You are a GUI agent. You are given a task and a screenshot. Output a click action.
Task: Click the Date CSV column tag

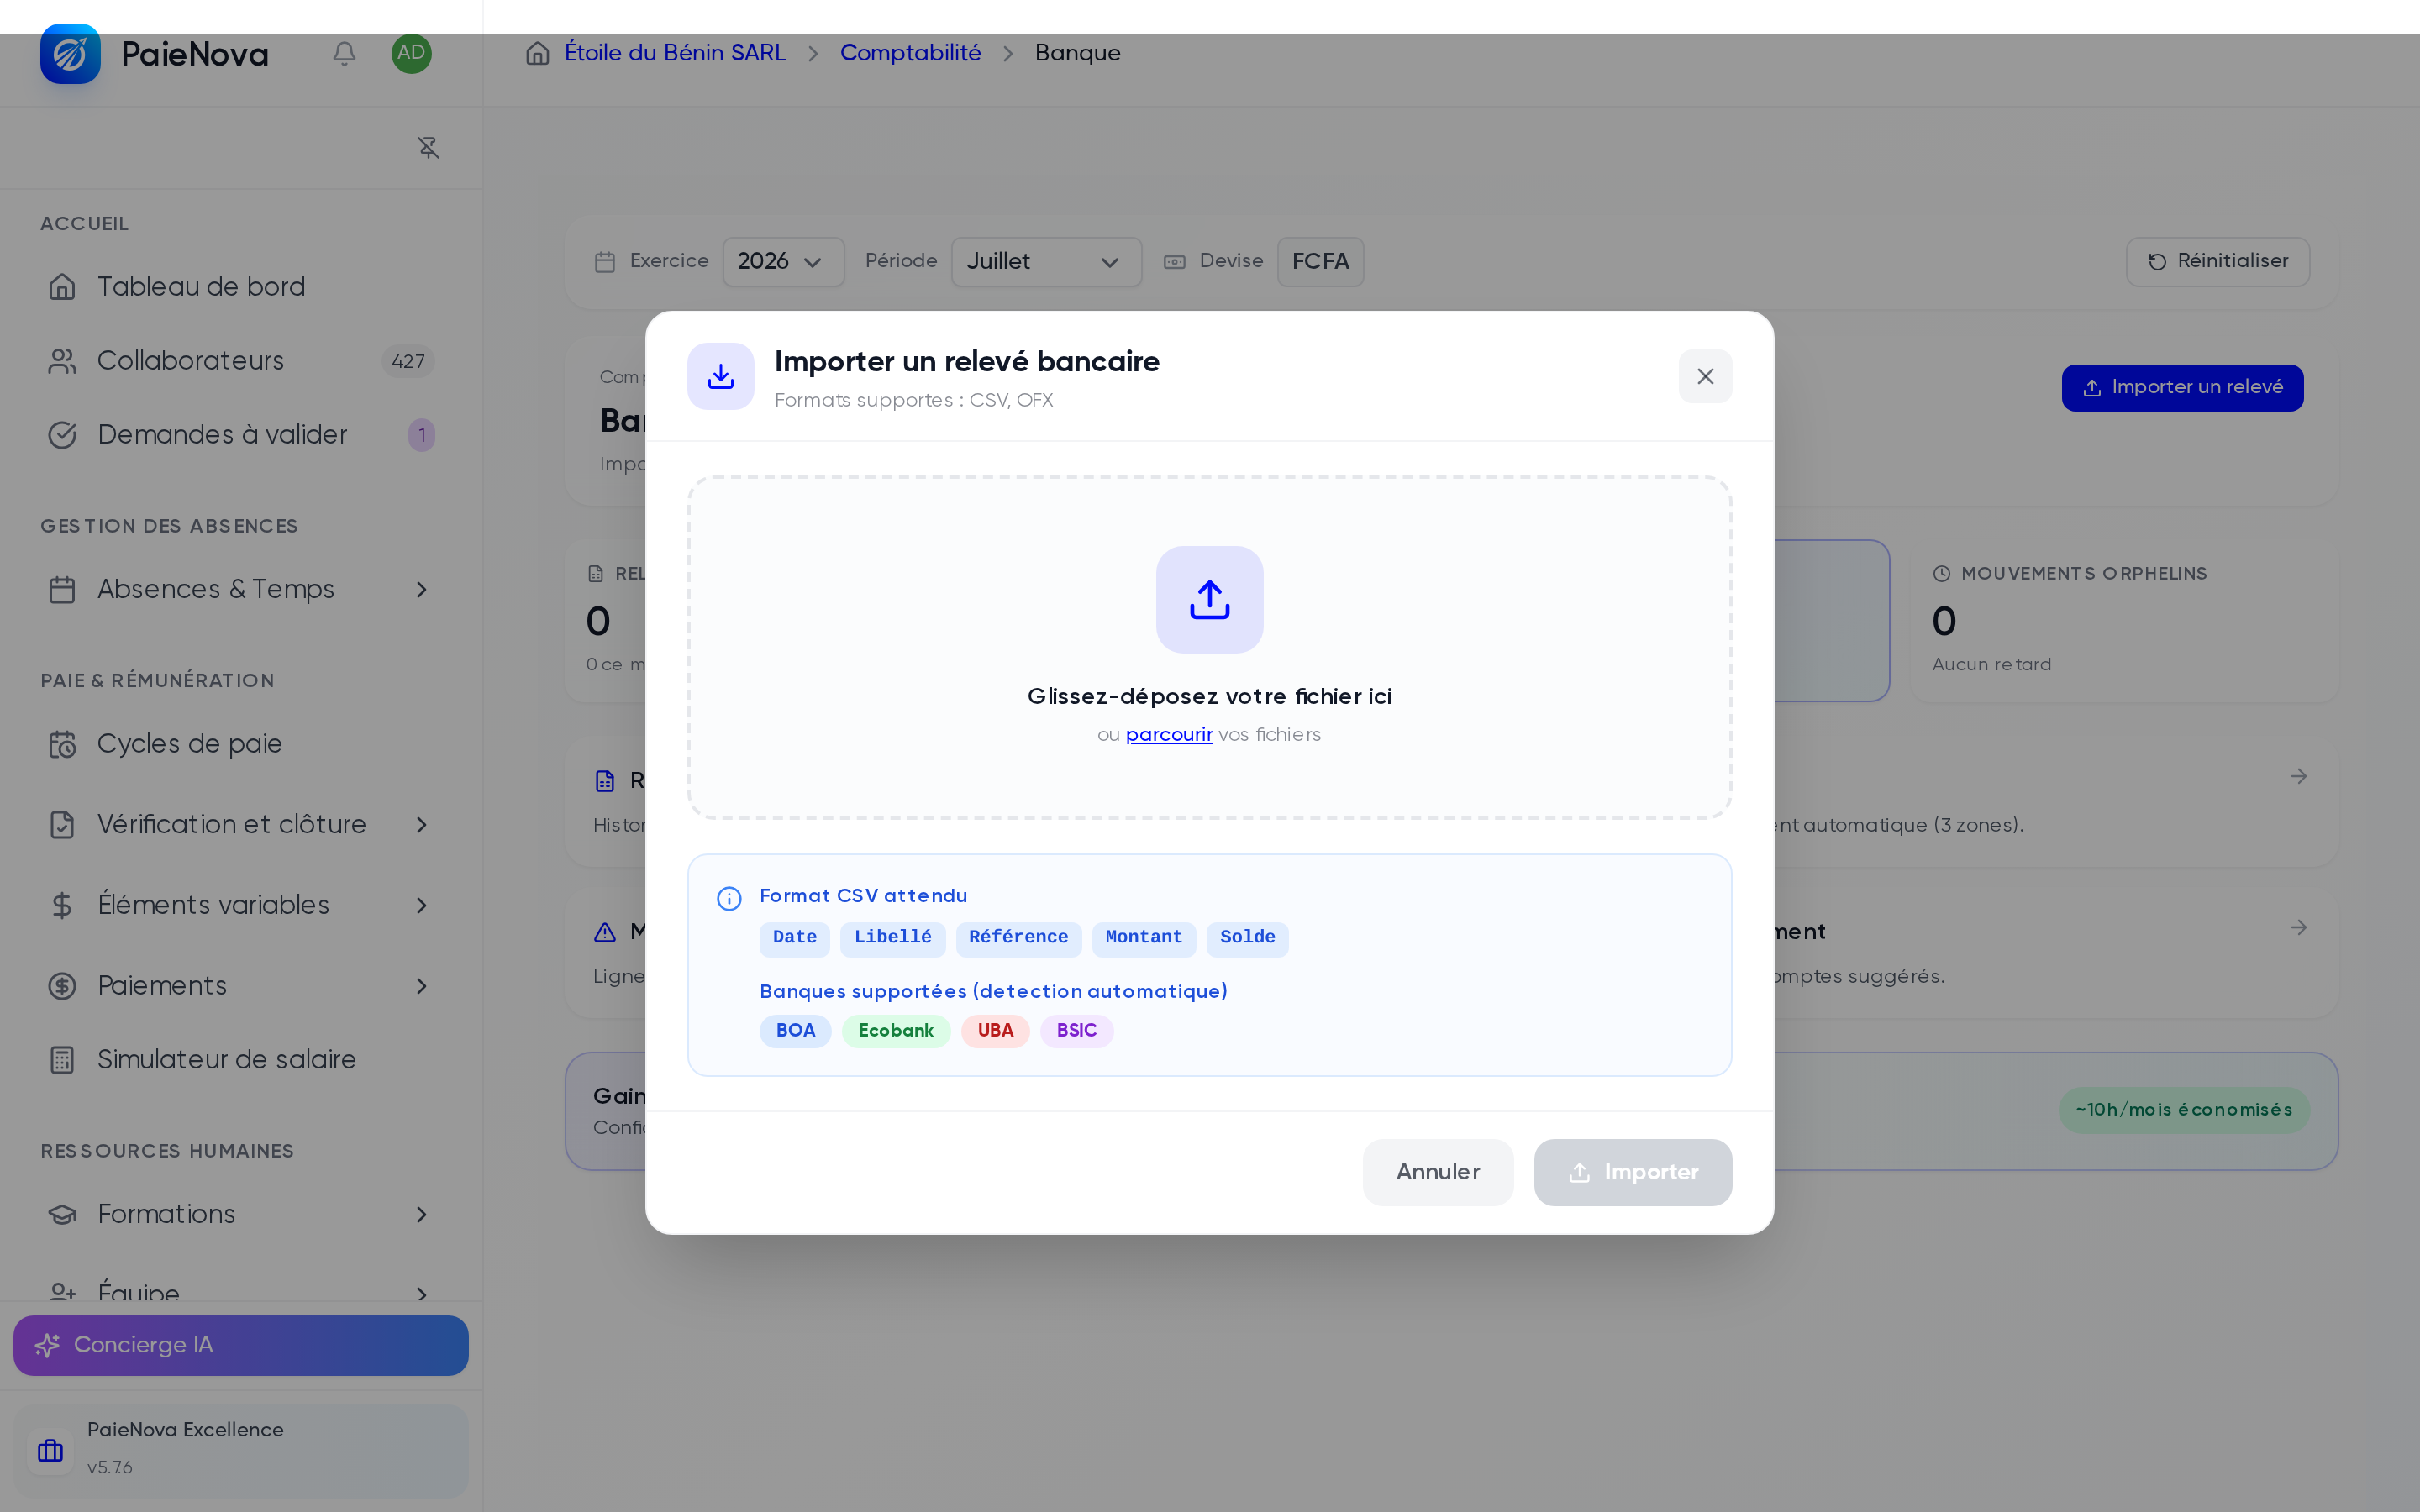coord(794,938)
